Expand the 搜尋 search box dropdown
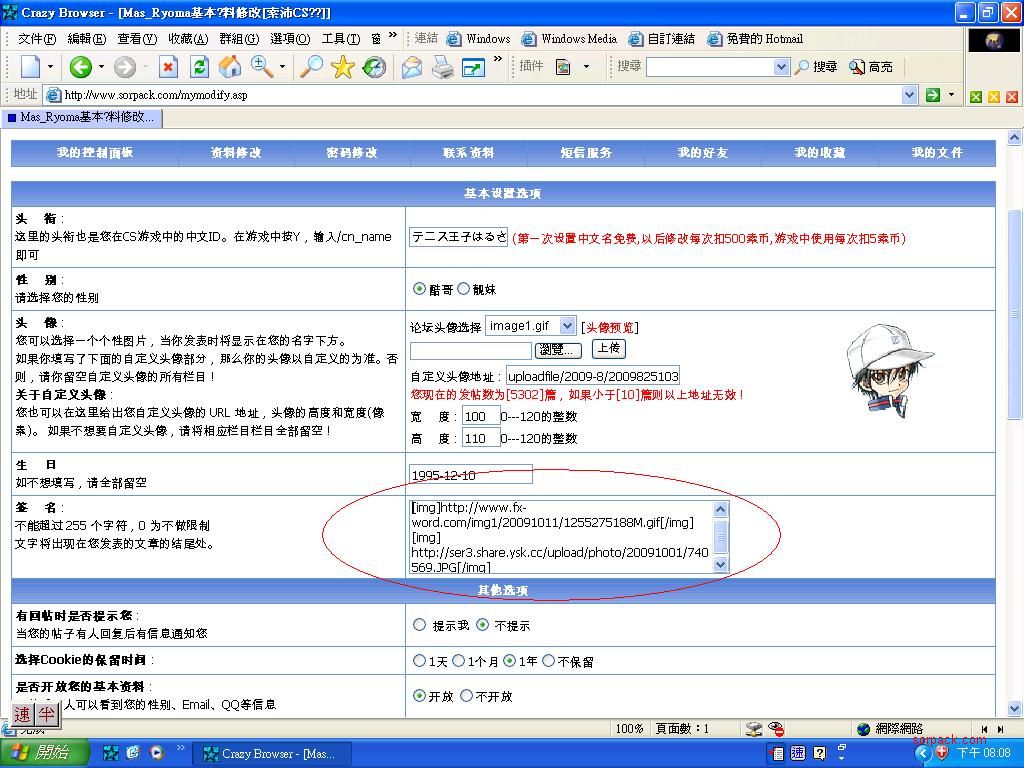Screen dimensions: 1024x768 (x=781, y=67)
